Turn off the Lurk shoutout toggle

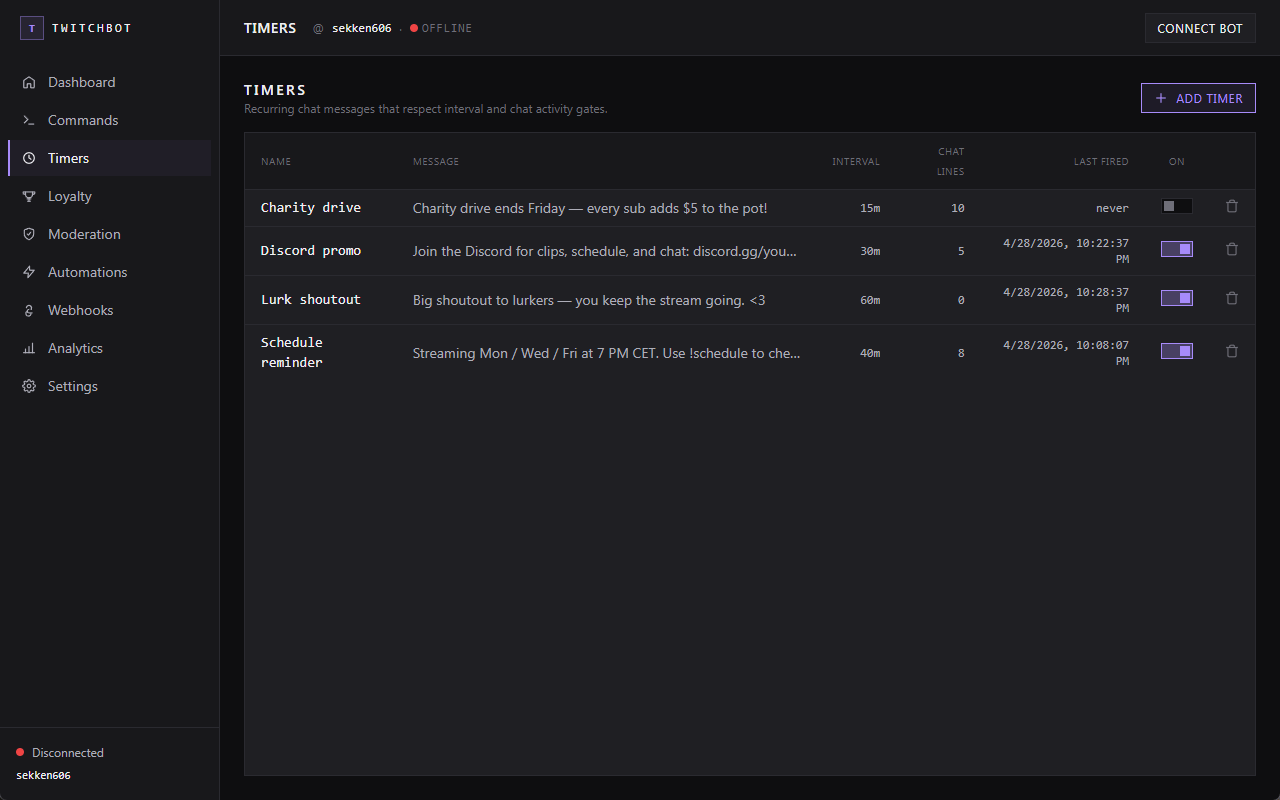click(x=1177, y=298)
